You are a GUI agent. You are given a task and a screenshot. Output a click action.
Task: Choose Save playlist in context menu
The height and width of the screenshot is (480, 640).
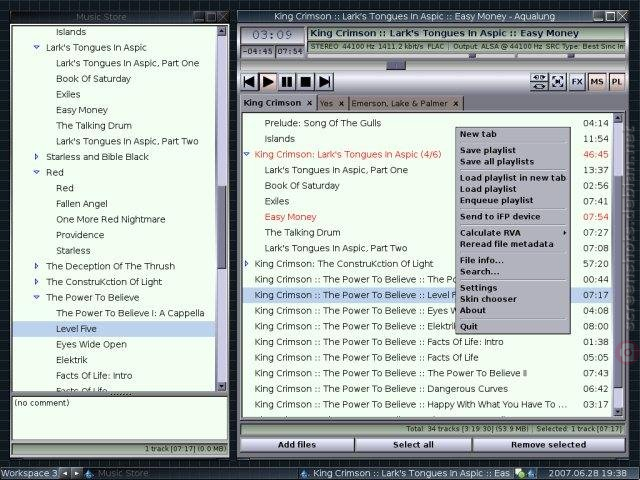click(x=488, y=150)
